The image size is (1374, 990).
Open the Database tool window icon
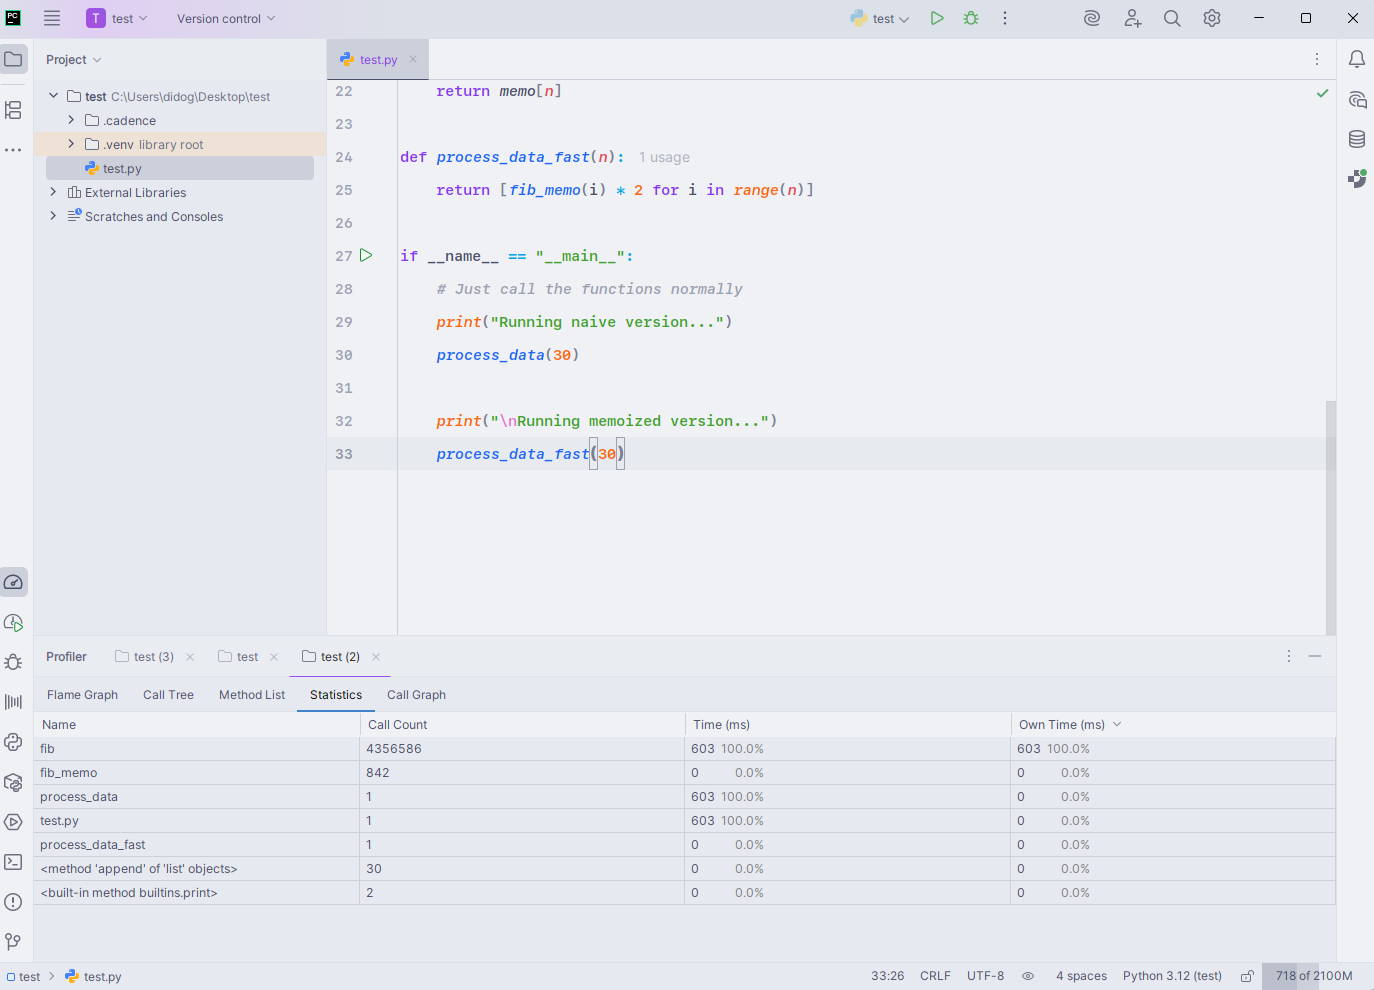[x=1357, y=139]
